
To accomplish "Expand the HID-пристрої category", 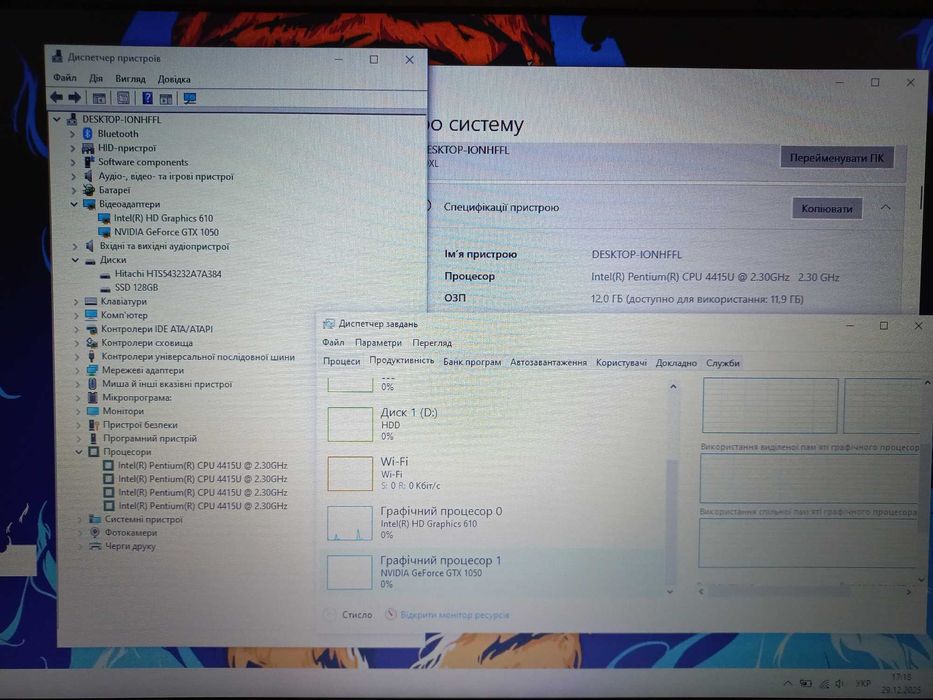I will coord(73,148).
